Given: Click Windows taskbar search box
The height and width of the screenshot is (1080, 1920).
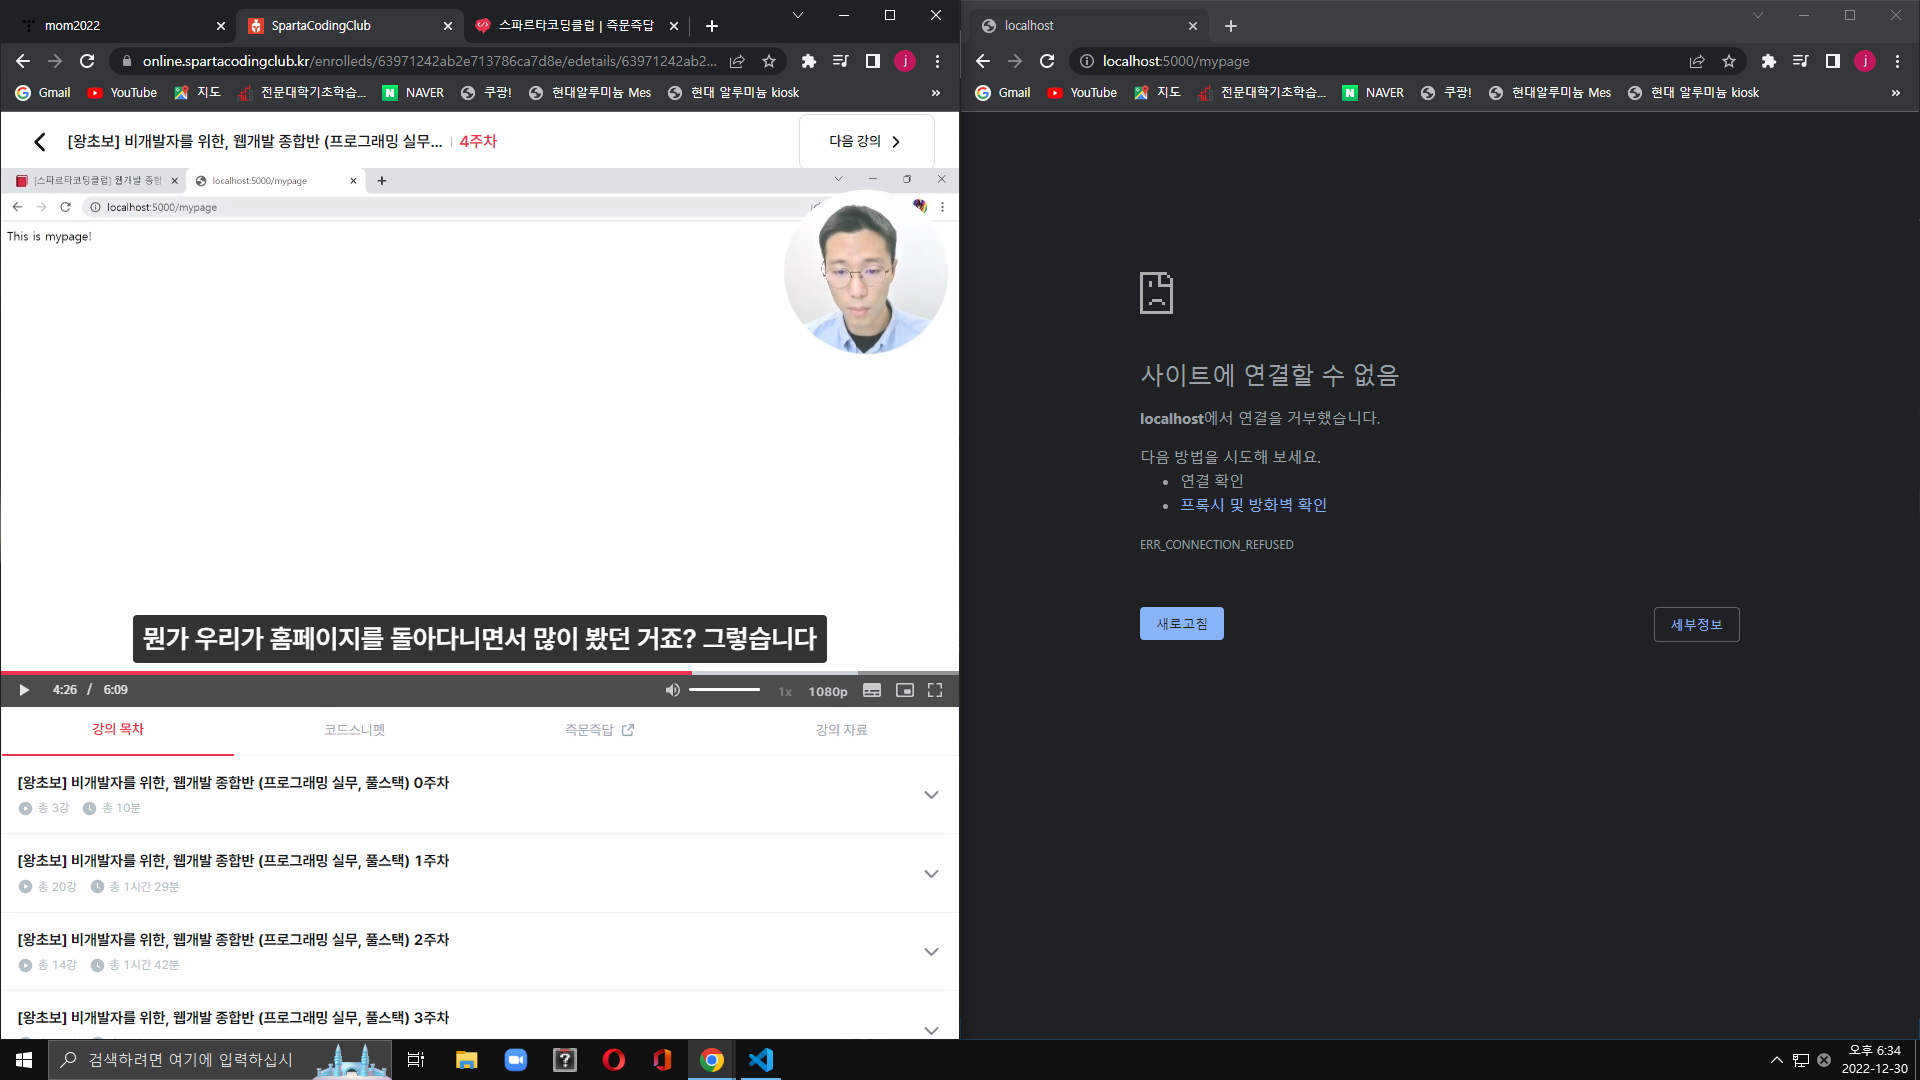Looking at the screenshot, I should pos(222,1060).
